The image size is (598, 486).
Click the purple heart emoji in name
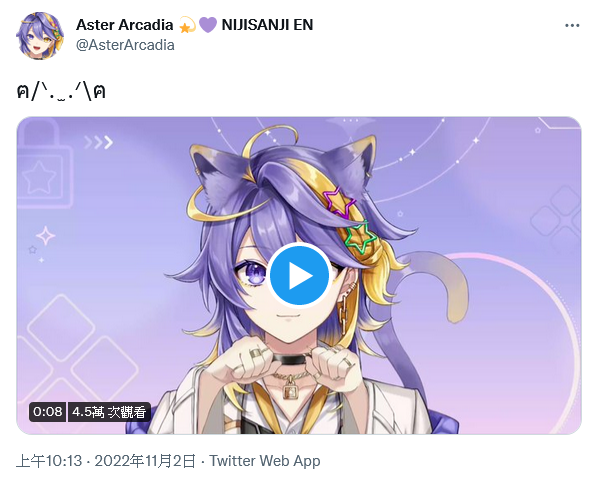coord(208,25)
